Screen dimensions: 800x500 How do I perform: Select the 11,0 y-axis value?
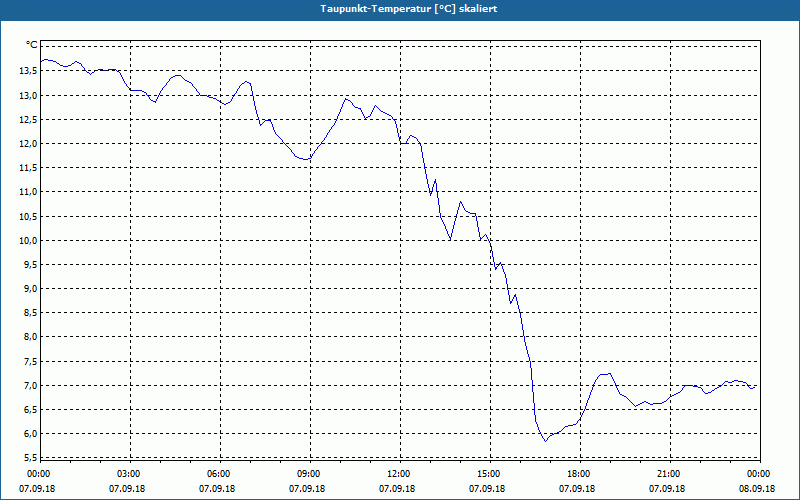pos(28,192)
